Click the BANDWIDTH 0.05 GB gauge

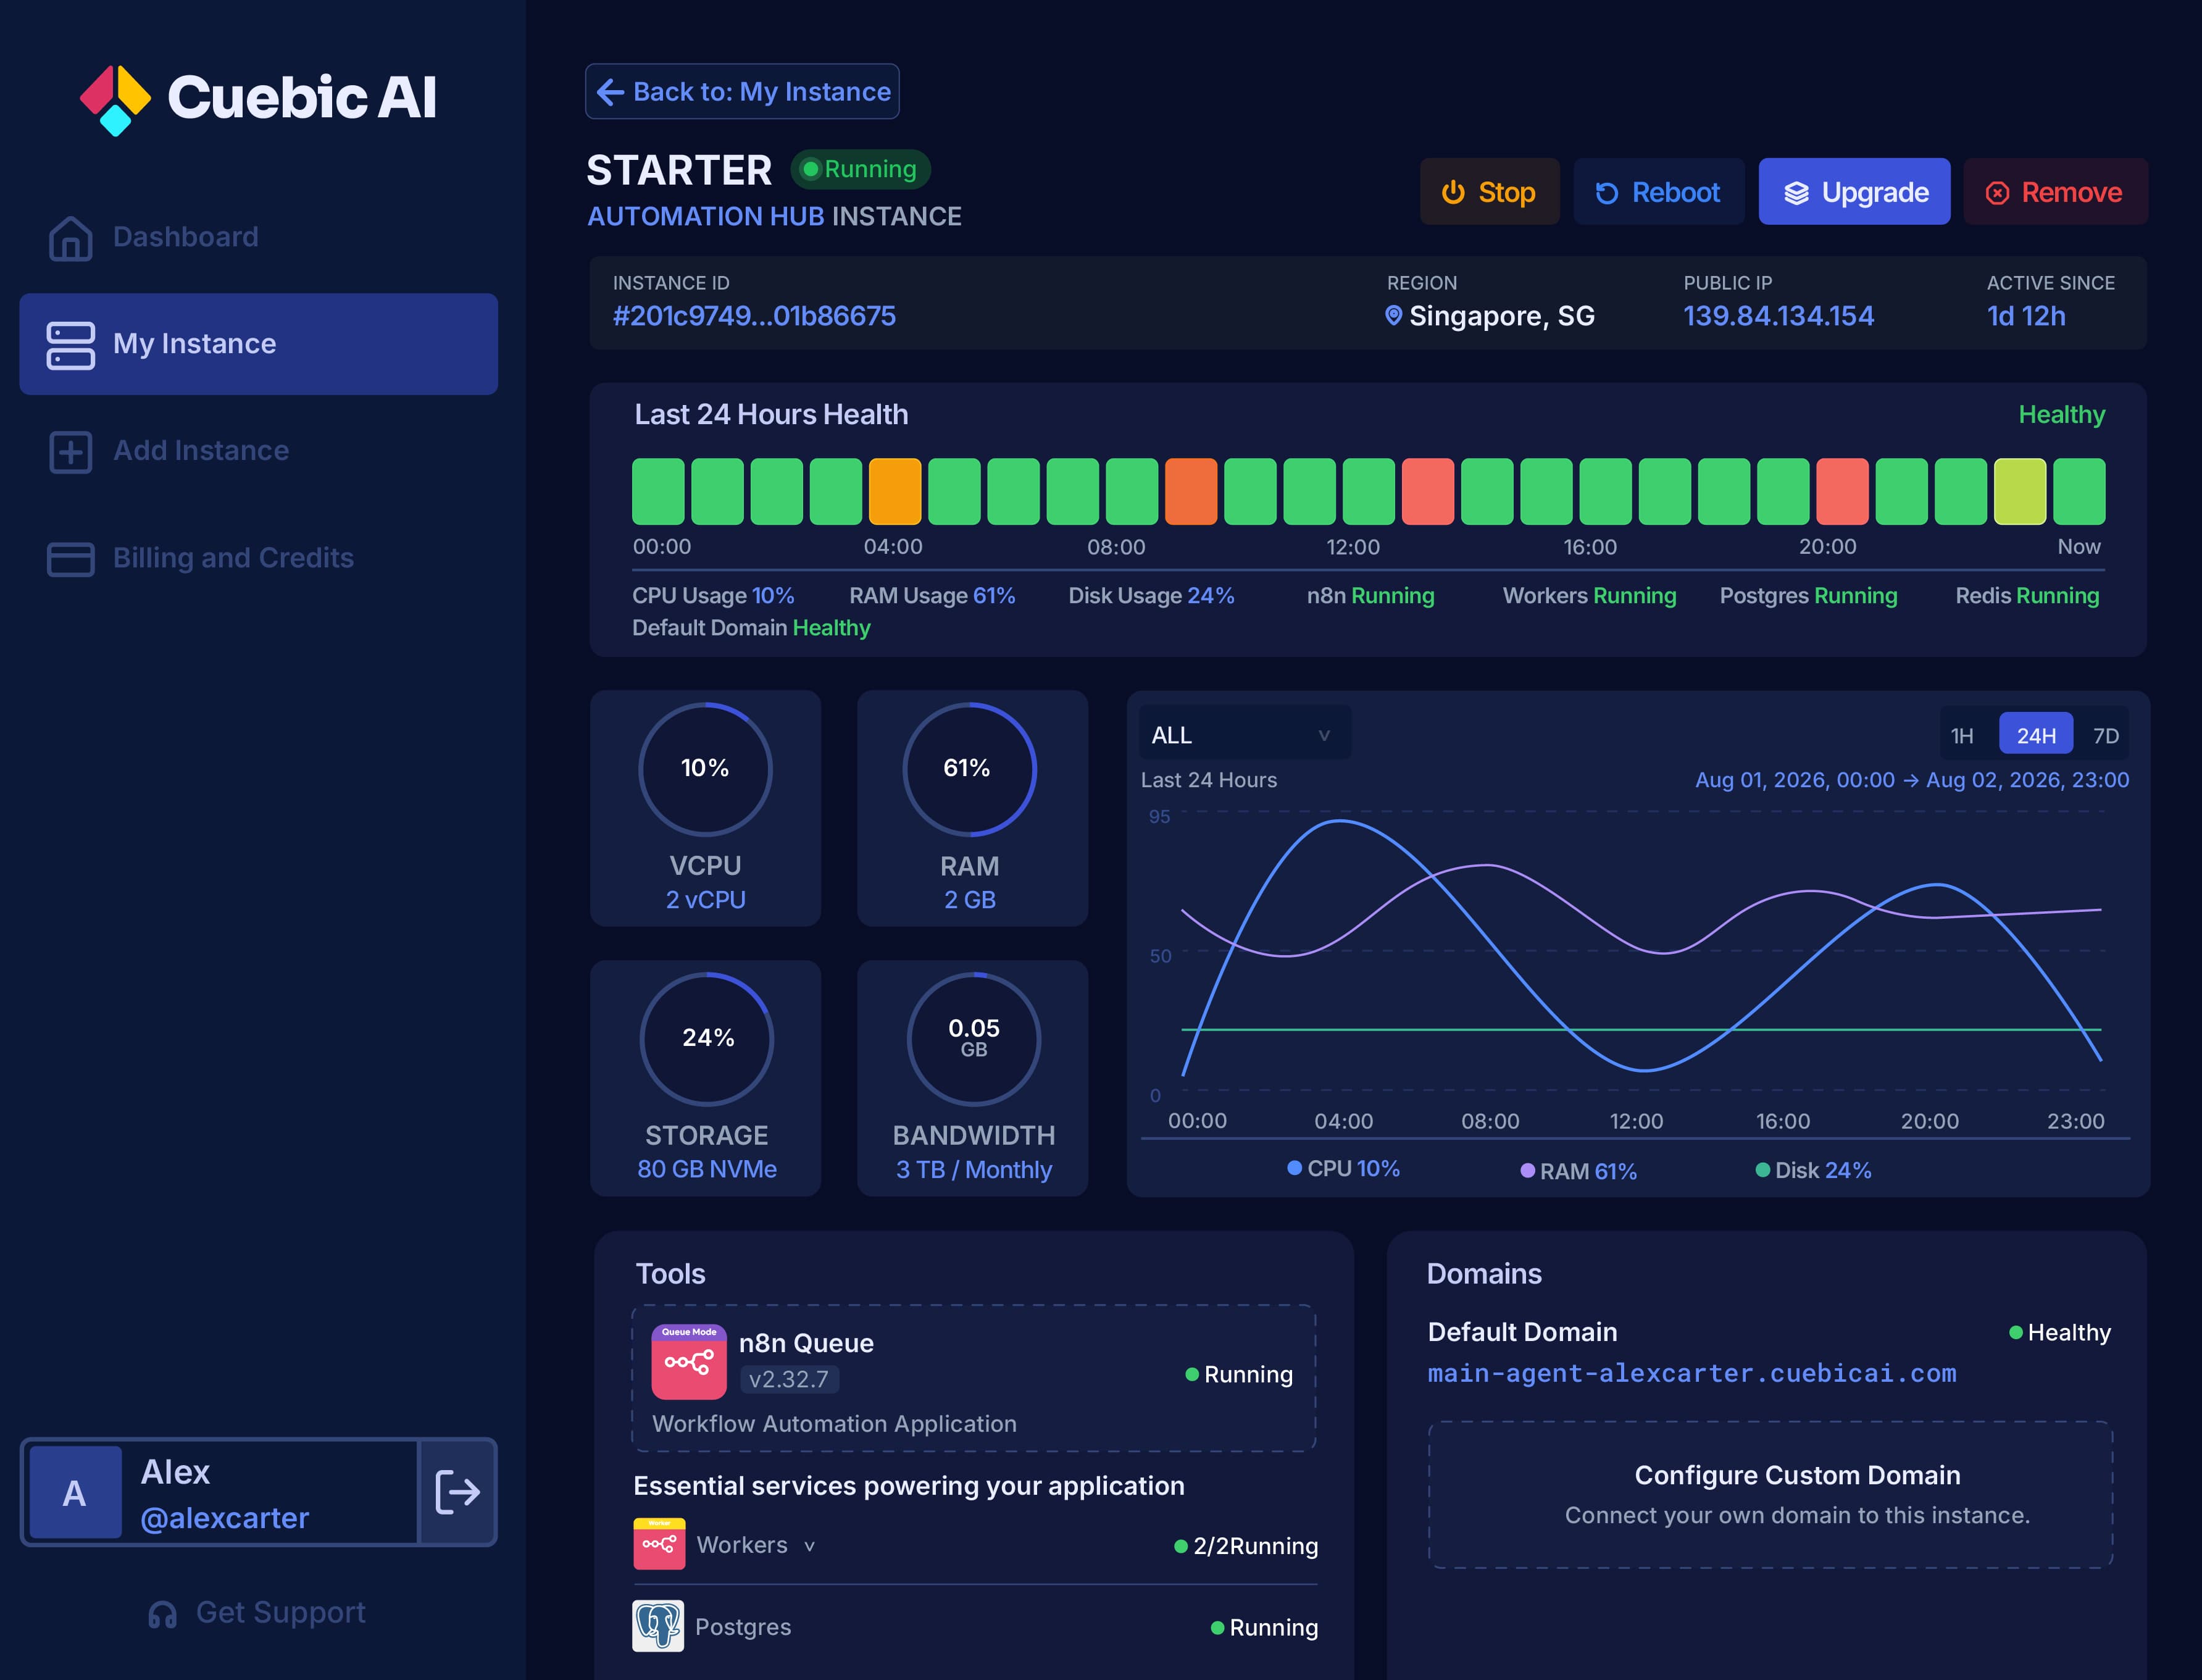coord(973,1038)
